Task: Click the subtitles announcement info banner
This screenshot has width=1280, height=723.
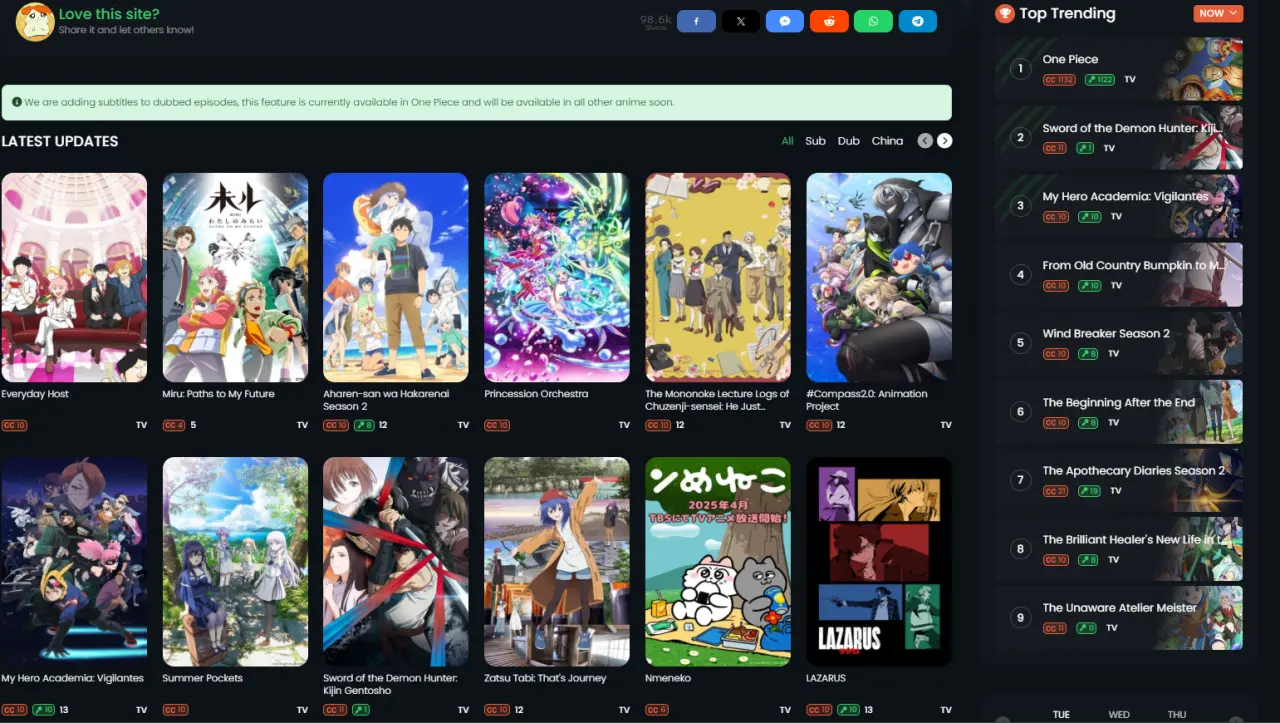Action: pos(476,102)
